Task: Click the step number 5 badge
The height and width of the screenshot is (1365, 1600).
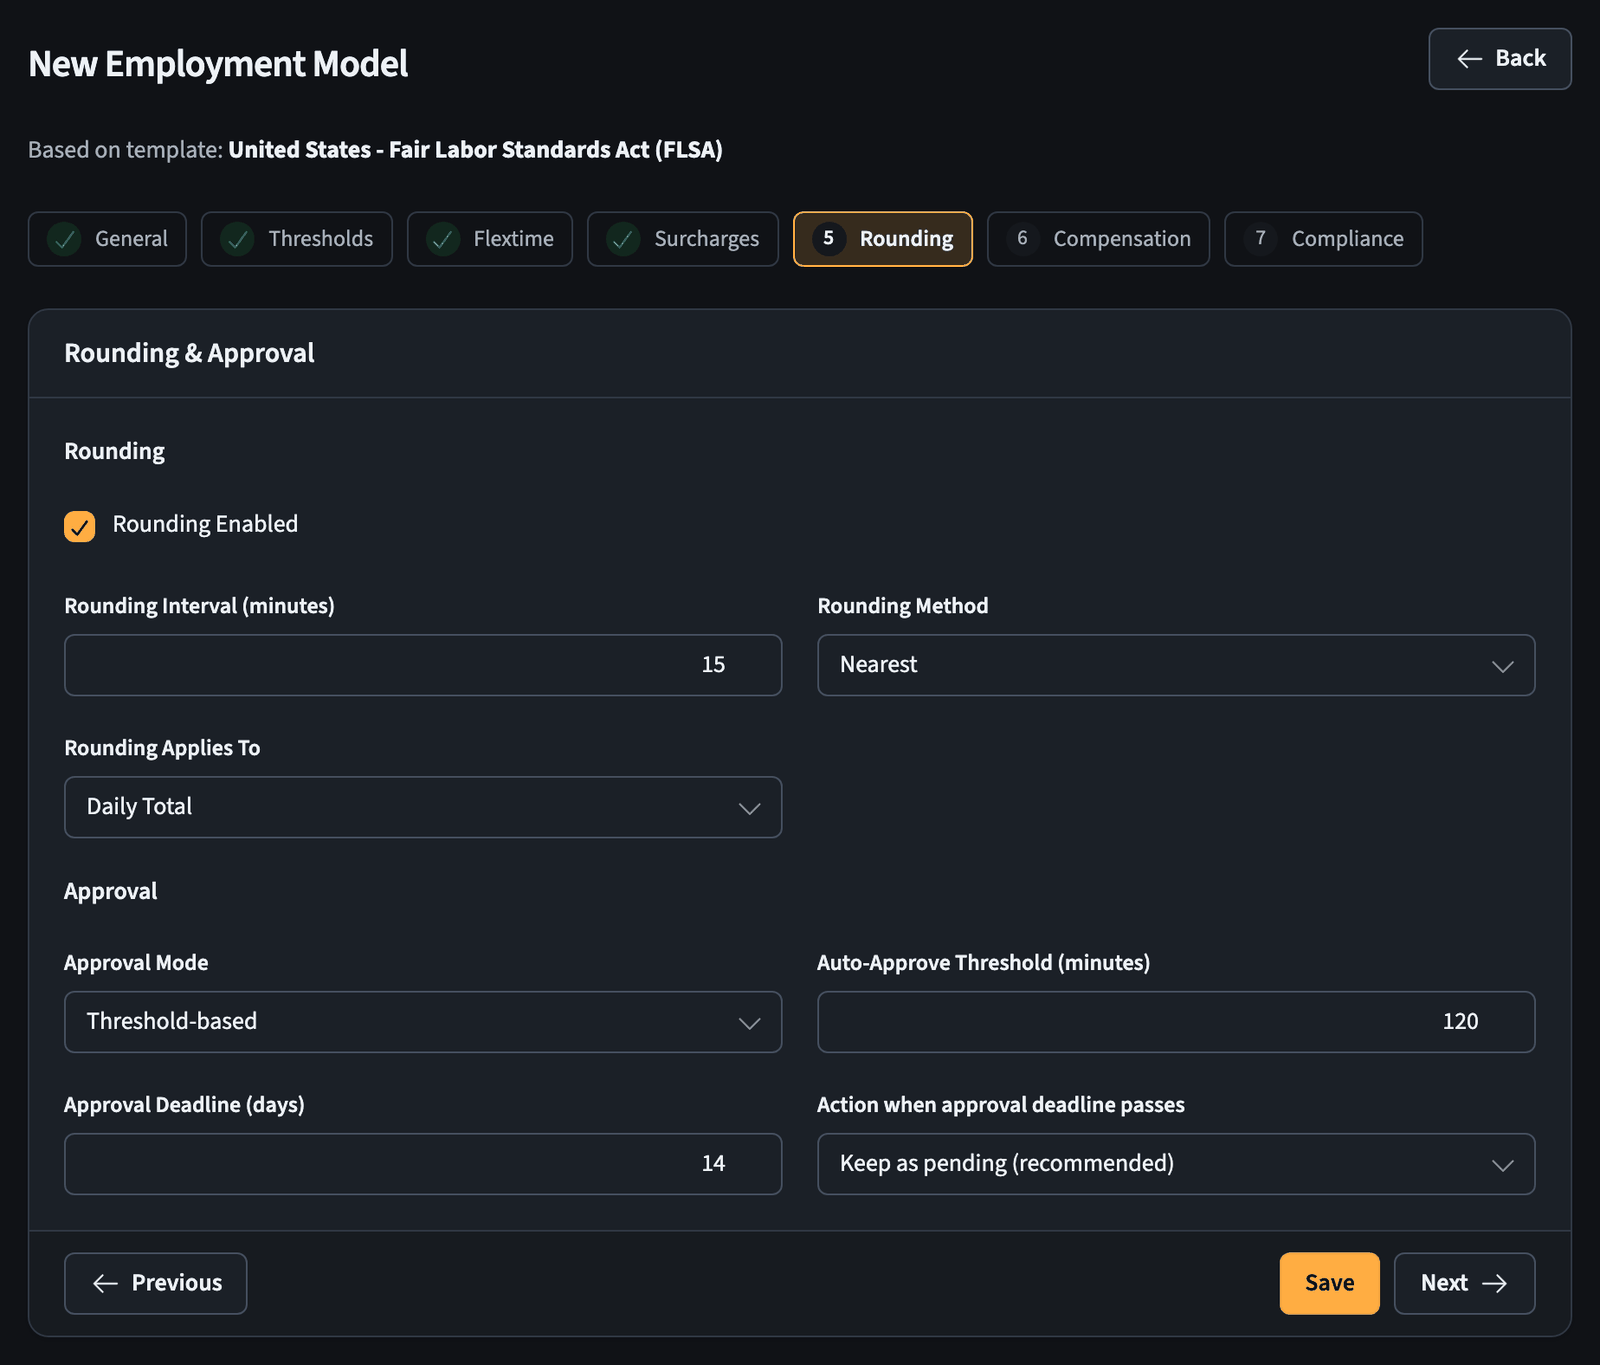Action: click(x=829, y=239)
